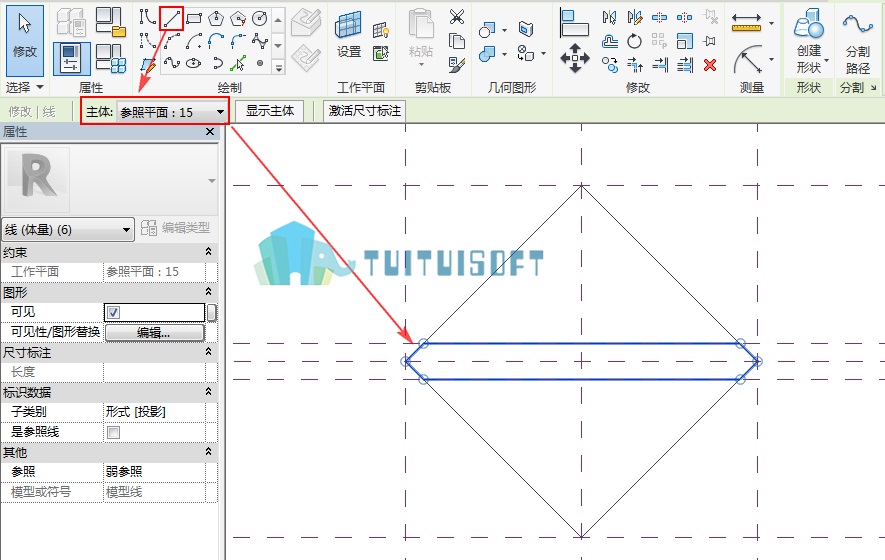The height and width of the screenshot is (560, 885).
Task: Toggle the 是参照线 checkbox
Action: (113, 432)
